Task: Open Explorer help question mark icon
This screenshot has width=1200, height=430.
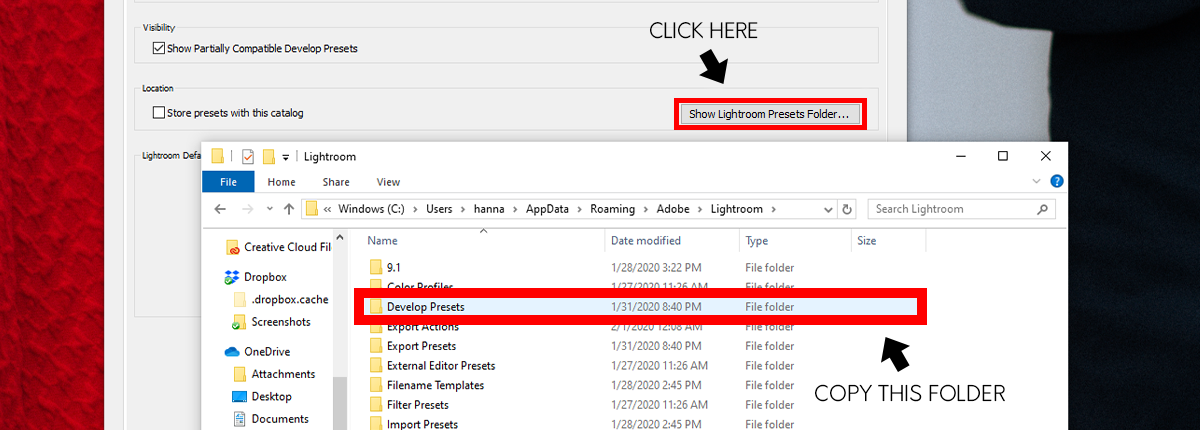Action: point(1057,181)
